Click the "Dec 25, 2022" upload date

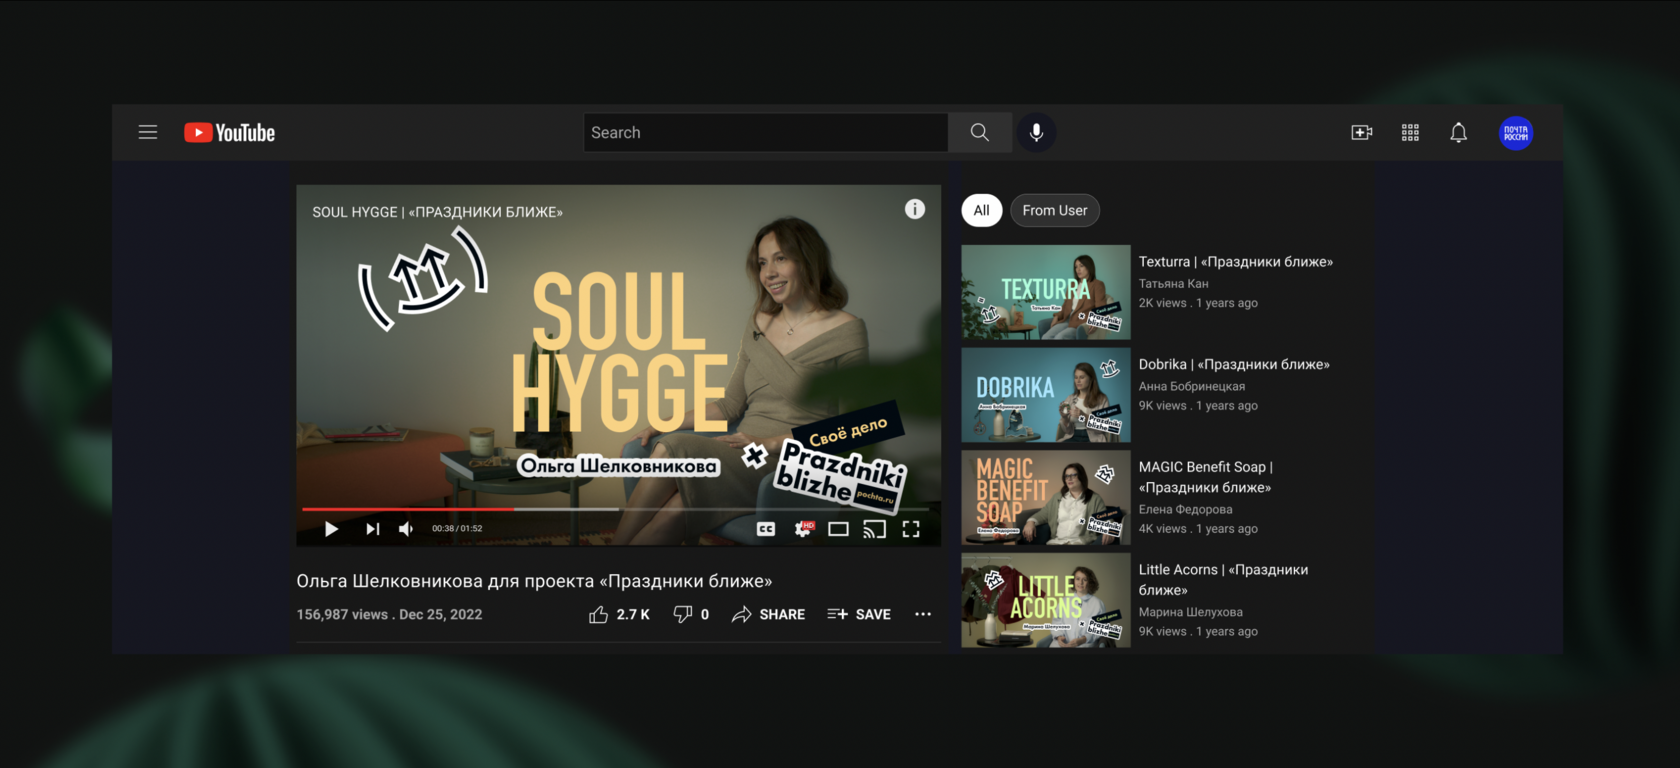(441, 614)
